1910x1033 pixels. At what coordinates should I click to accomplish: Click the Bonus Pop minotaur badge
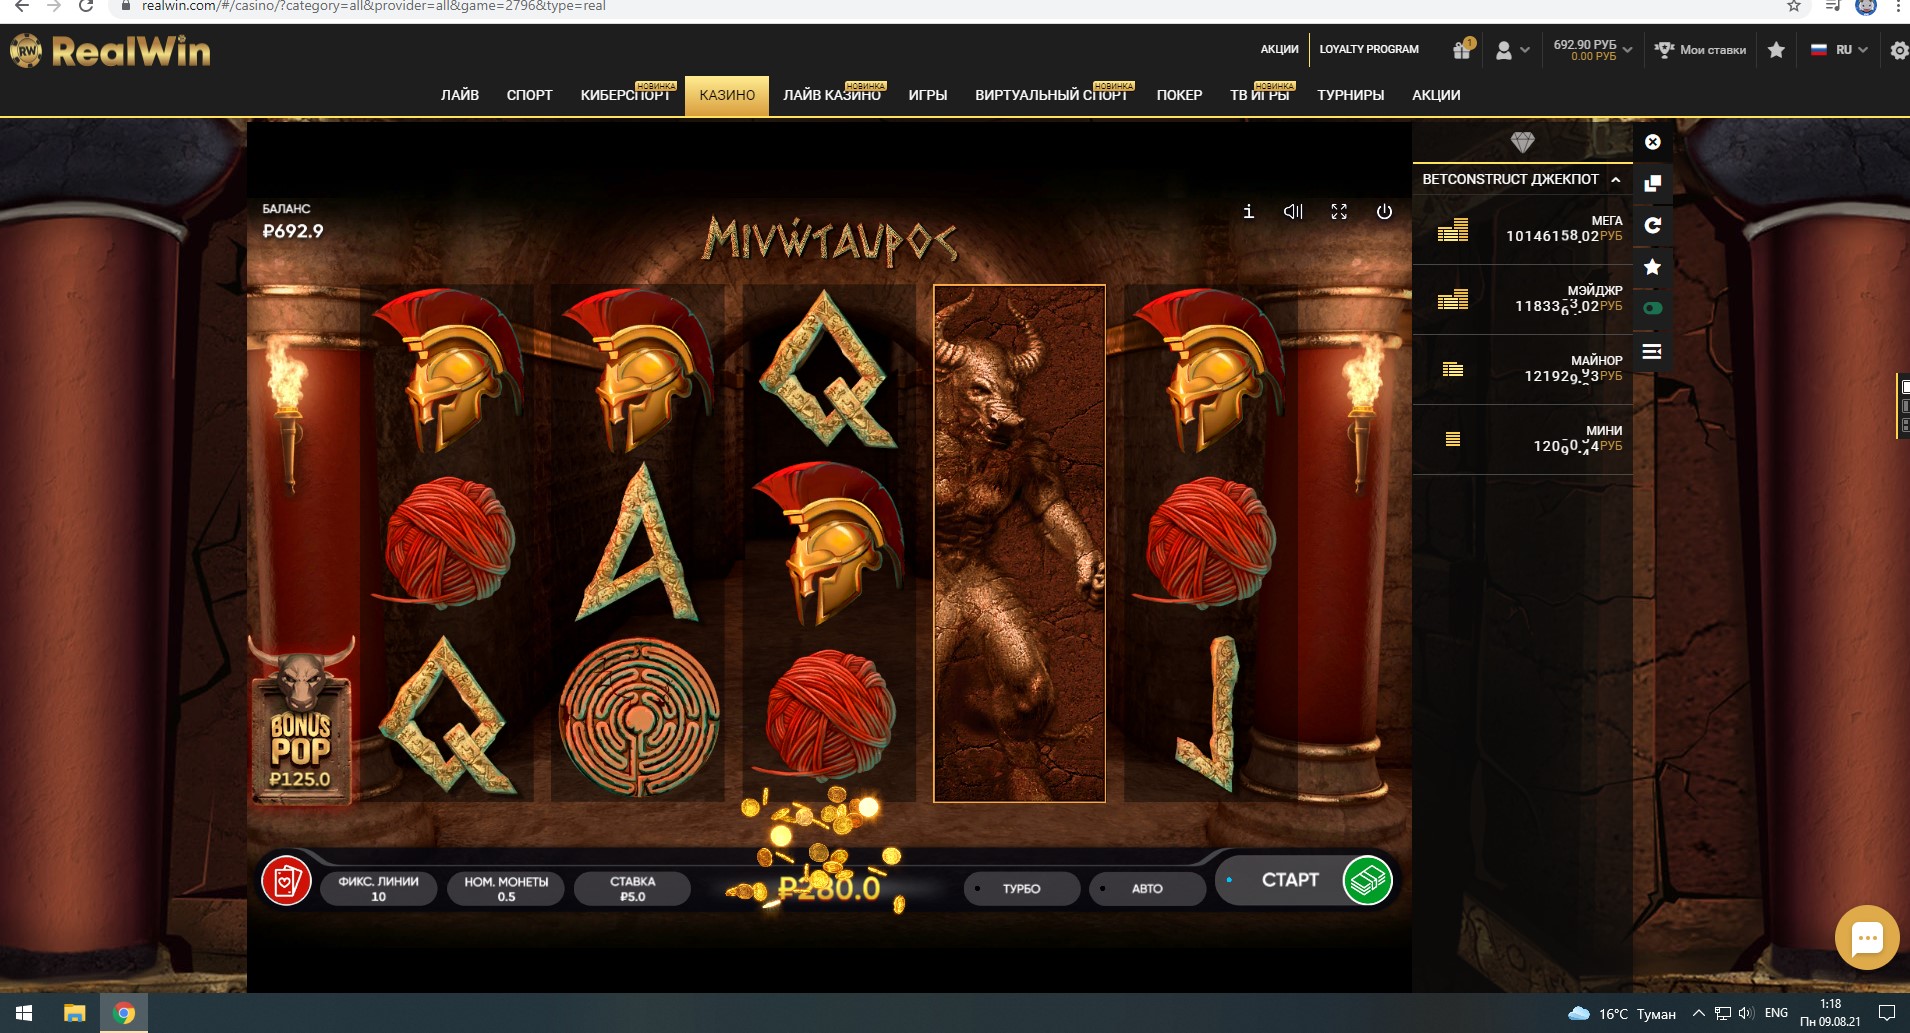coord(301,720)
